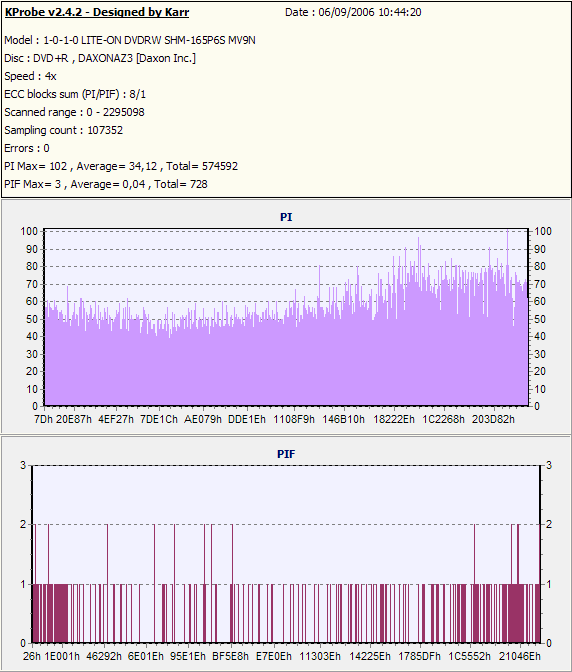Select the Sampling count 107352 line
Screen dimensions: 572x672
63,130
